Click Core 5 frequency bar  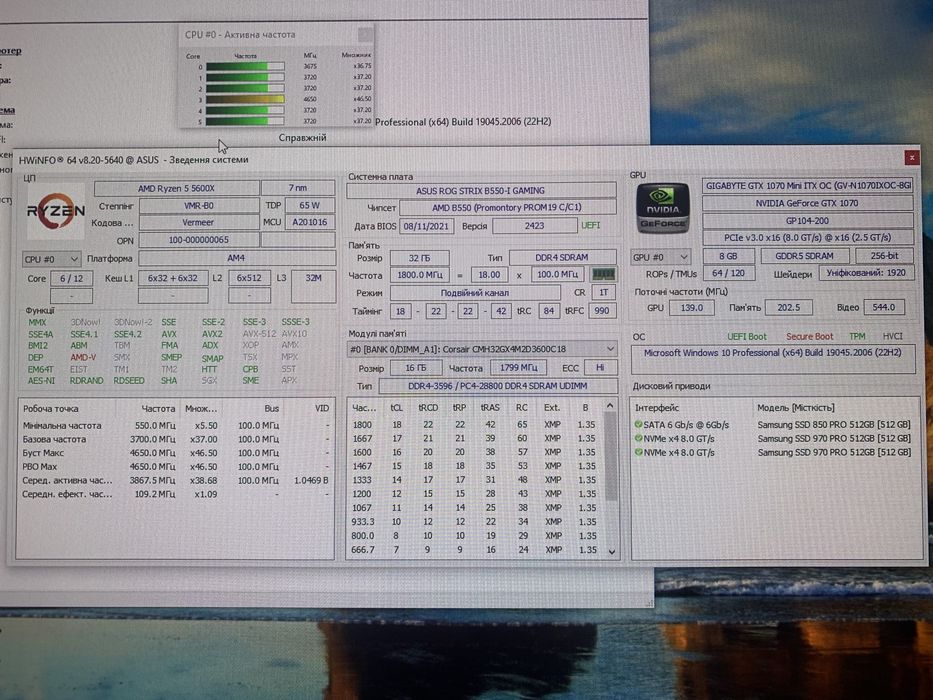pos(245,121)
